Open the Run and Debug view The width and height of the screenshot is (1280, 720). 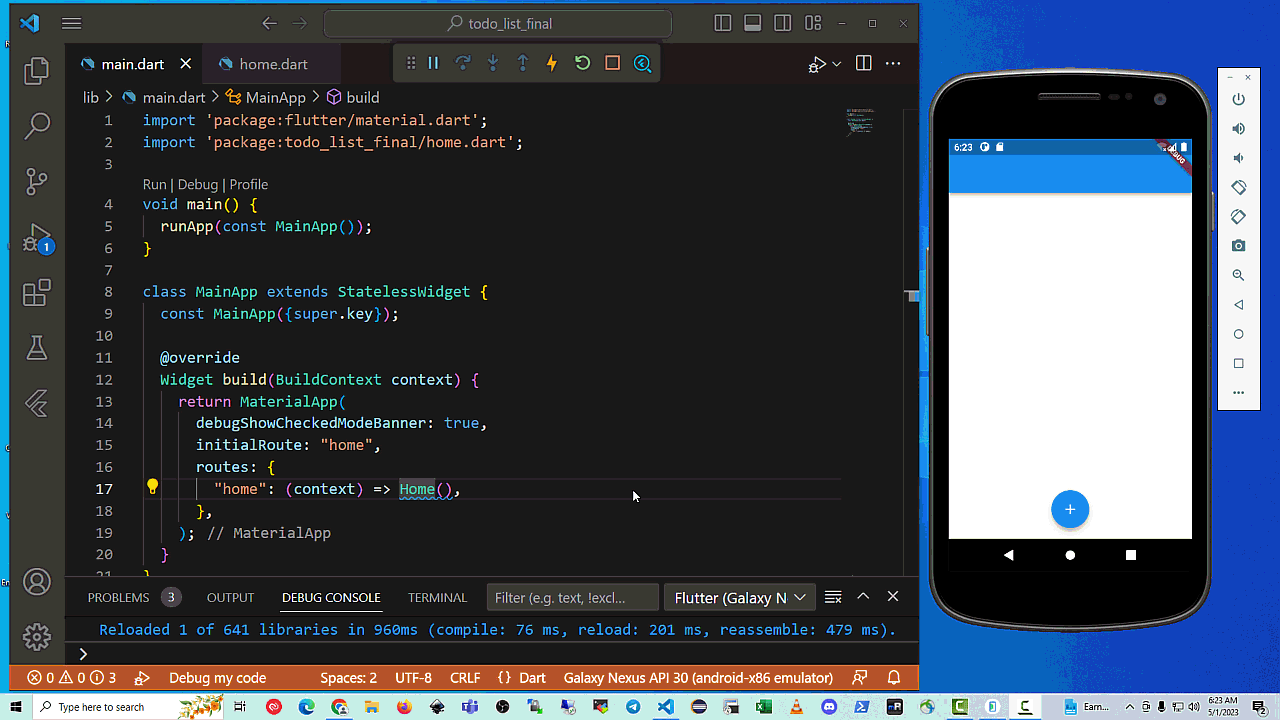click(x=37, y=238)
